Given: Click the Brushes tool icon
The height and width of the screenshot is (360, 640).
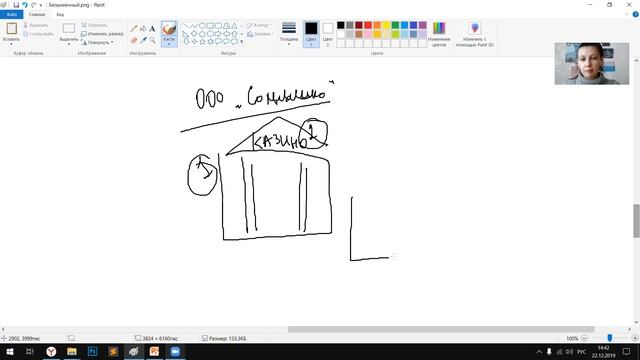Looking at the screenshot, I should point(169,29).
